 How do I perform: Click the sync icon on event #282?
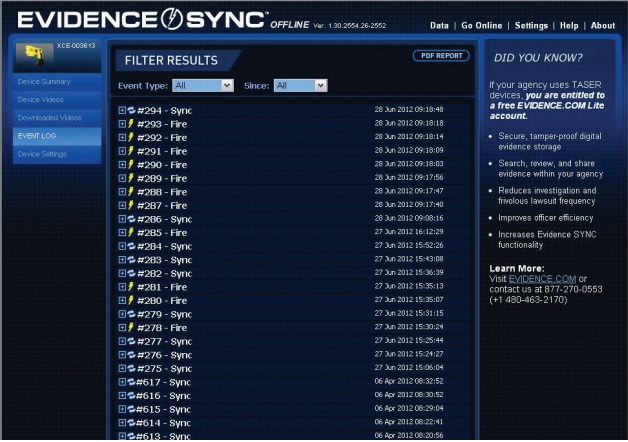tap(131, 273)
